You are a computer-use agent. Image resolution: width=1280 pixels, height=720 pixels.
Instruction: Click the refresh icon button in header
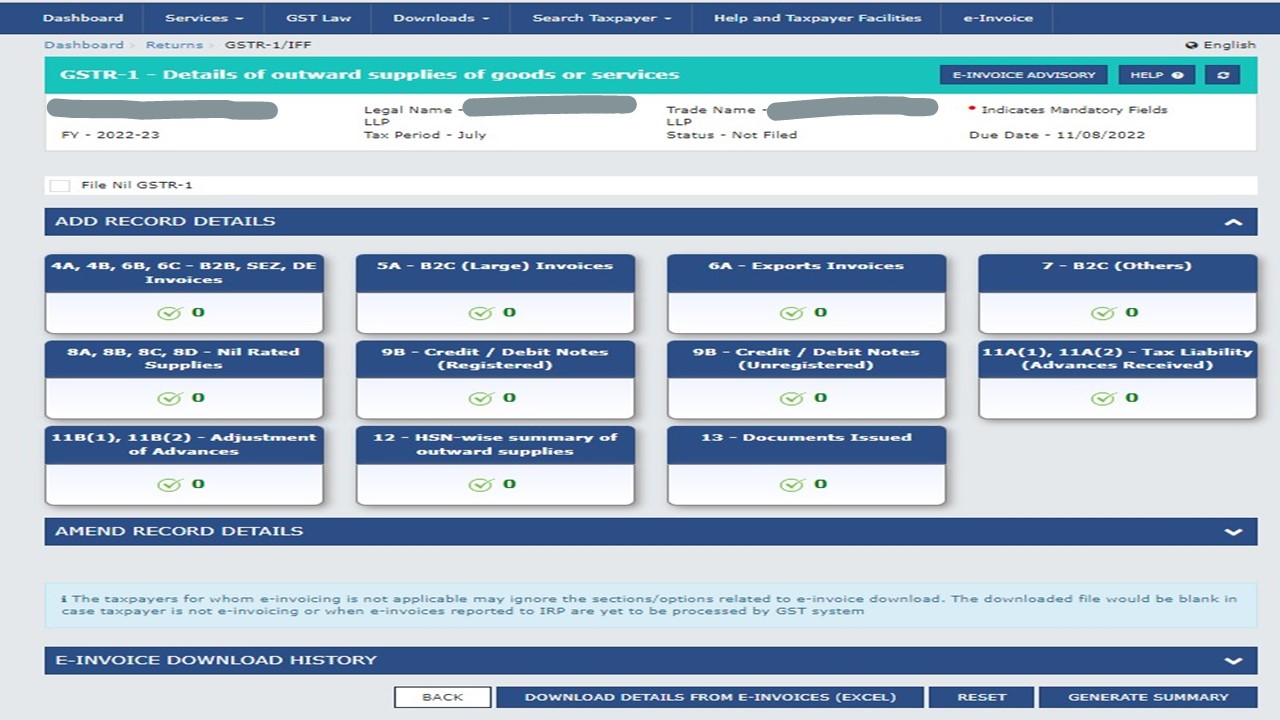coord(1222,75)
